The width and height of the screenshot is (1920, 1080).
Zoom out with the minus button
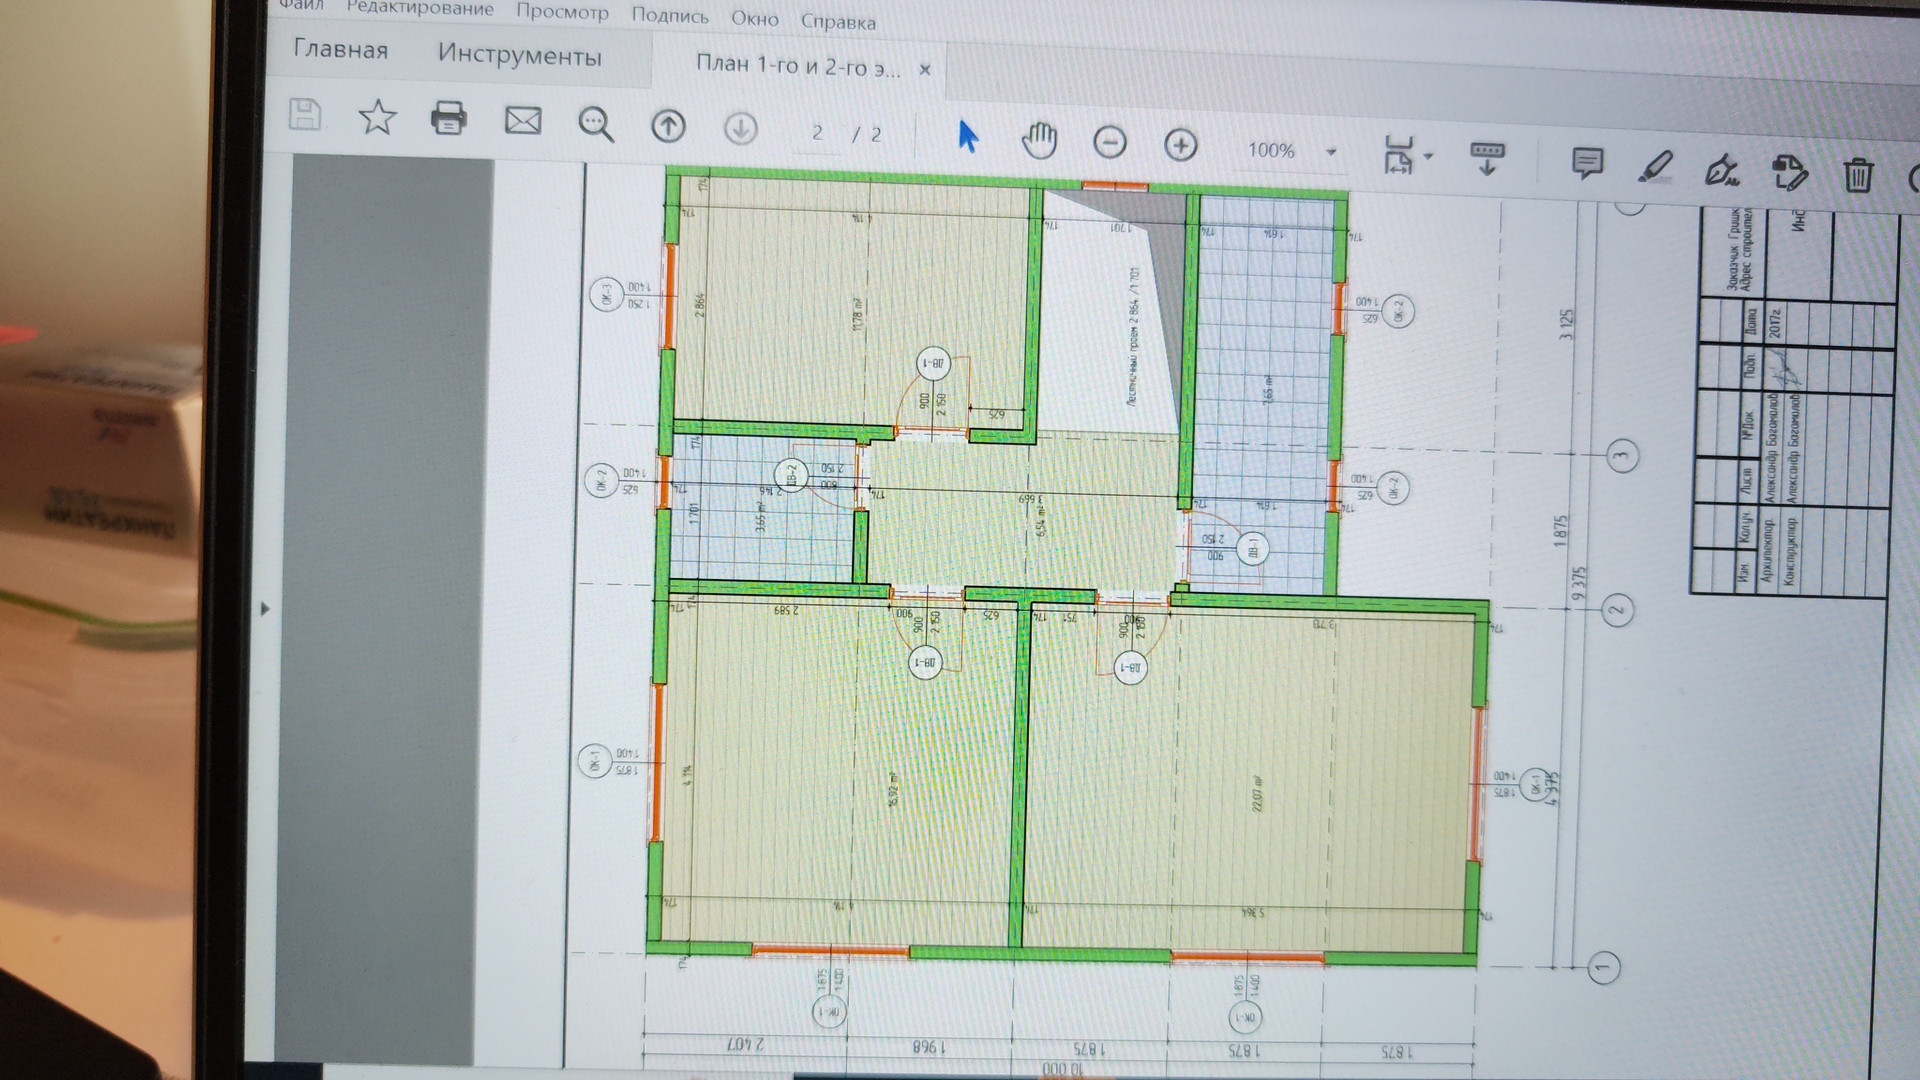click(1109, 143)
